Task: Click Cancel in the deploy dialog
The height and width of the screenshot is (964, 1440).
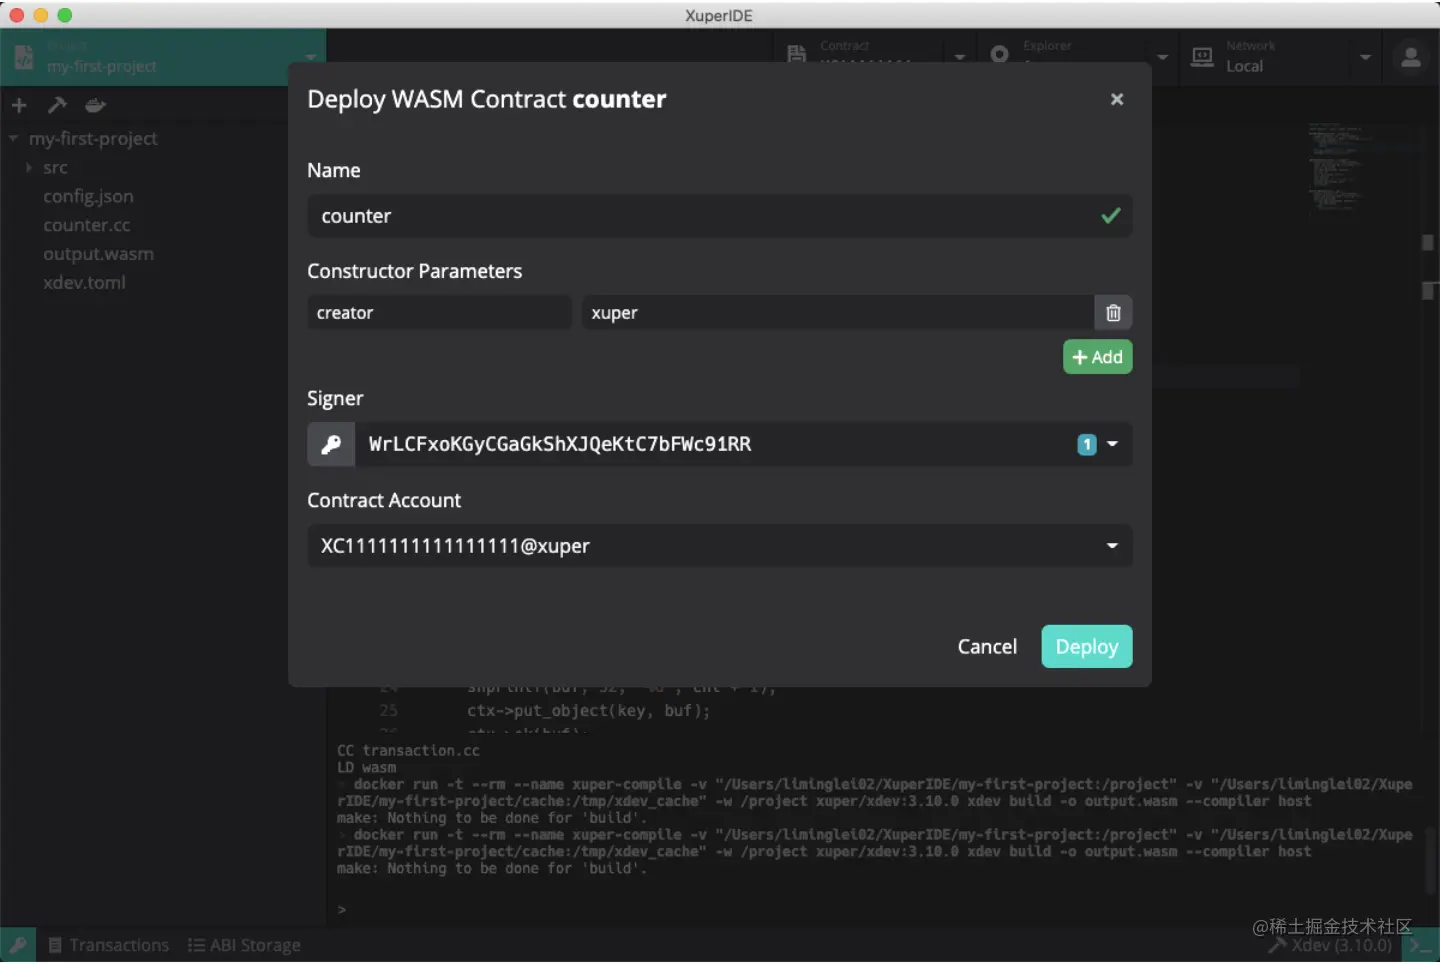Action: coord(987,647)
